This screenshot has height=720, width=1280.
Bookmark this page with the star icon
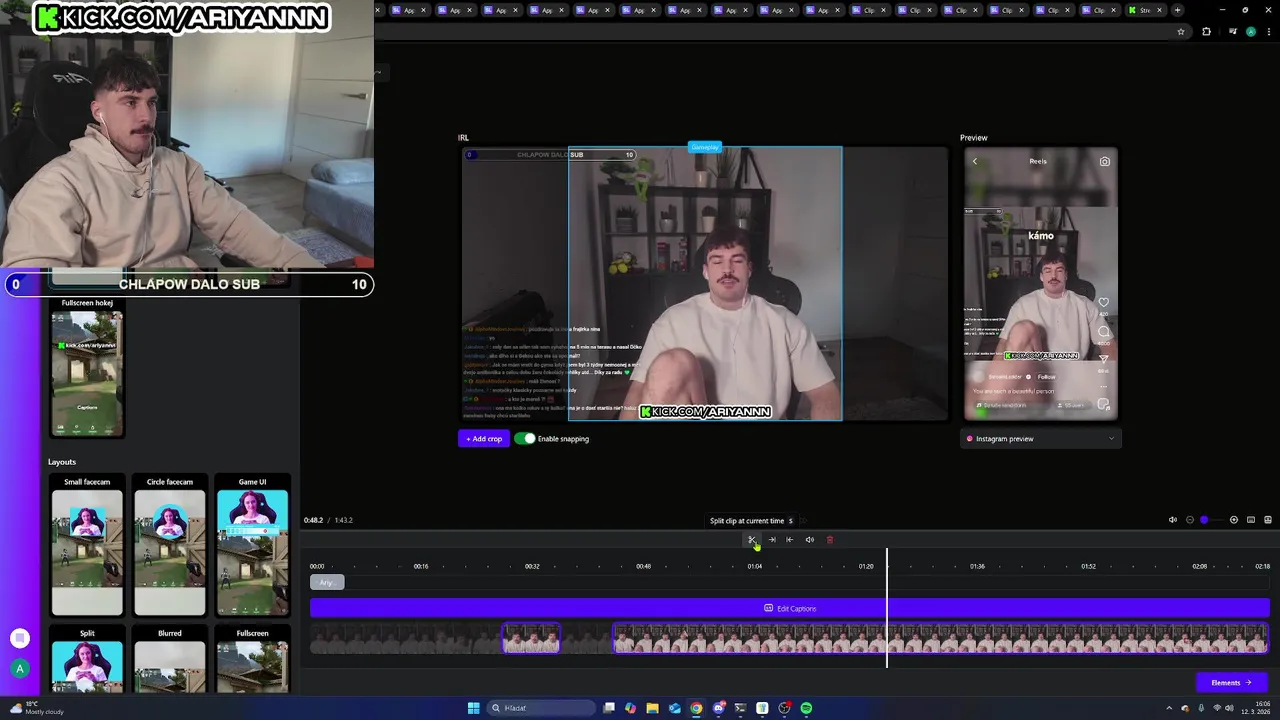[x=1181, y=31]
